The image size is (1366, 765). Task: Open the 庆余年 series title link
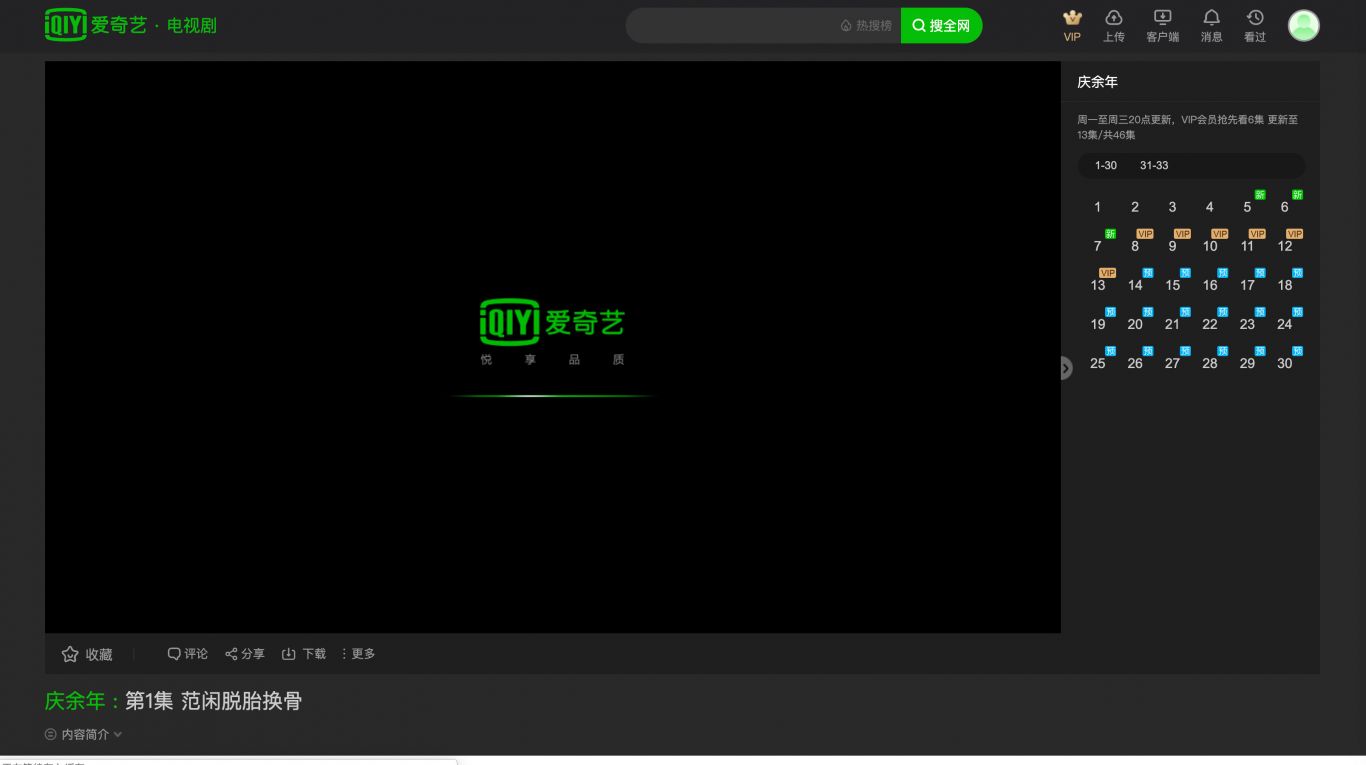coord(75,701)
